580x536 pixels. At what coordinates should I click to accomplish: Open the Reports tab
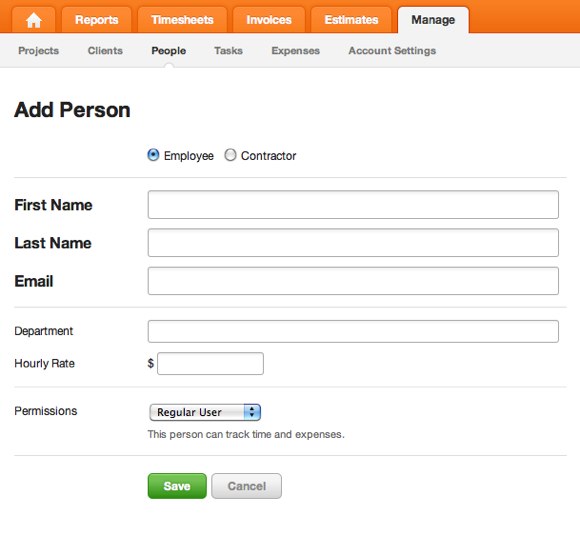coord(97,20)
